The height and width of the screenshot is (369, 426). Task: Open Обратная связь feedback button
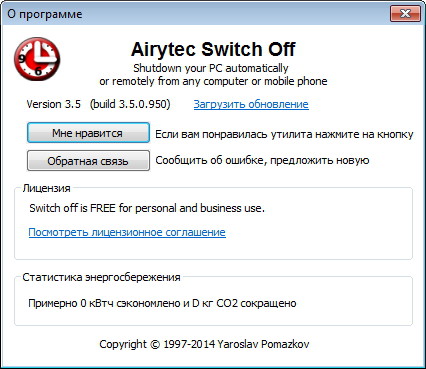point(88,161)
